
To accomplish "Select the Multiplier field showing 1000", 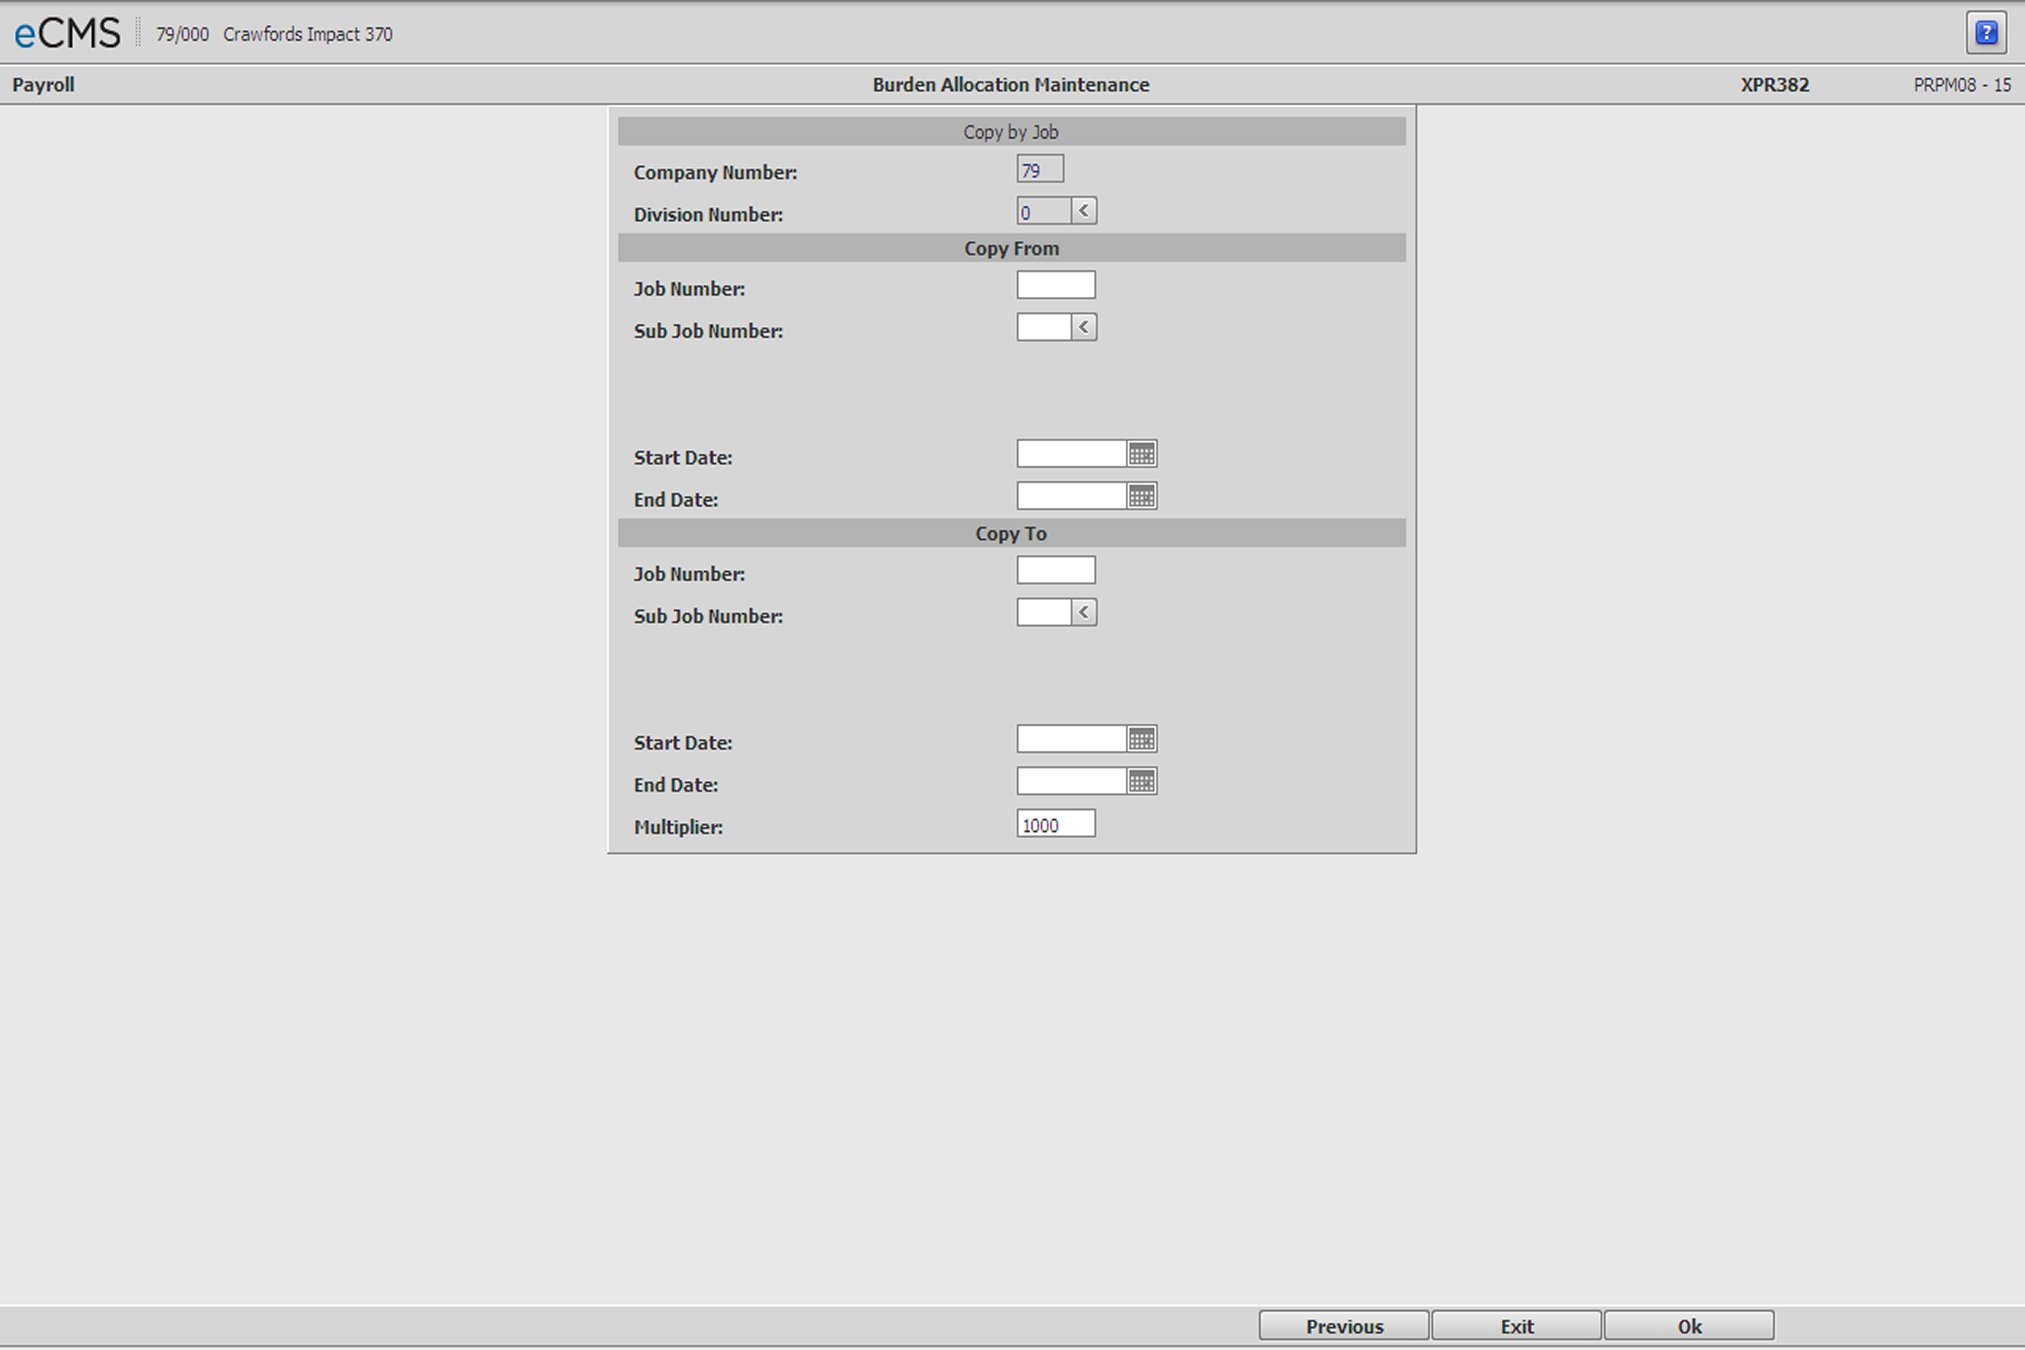I will tap(1055, 823).
